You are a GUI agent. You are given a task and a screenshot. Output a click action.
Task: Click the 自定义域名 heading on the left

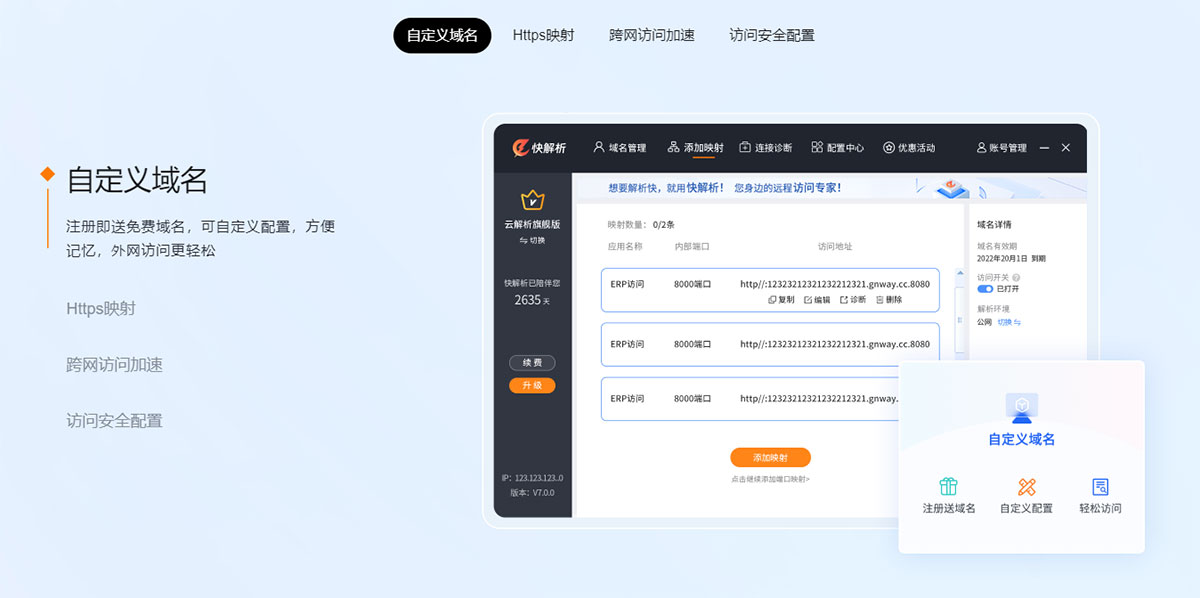137,180
